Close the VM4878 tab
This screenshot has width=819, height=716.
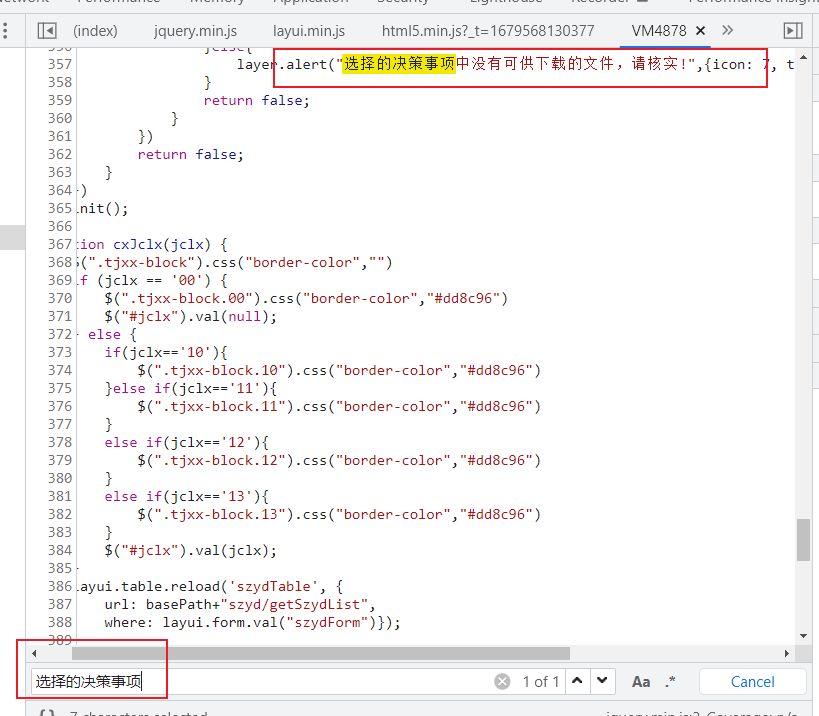[x=700, y=31]
